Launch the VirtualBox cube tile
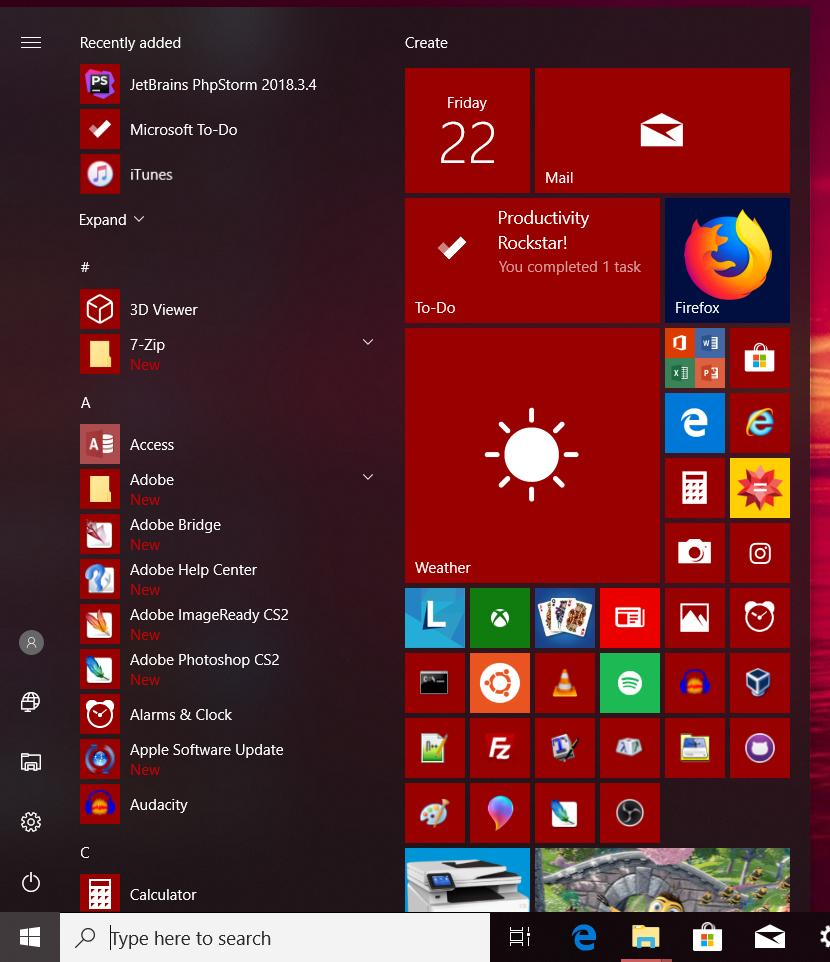The width and height of the screenshot is (830, 962). [759, 683]
